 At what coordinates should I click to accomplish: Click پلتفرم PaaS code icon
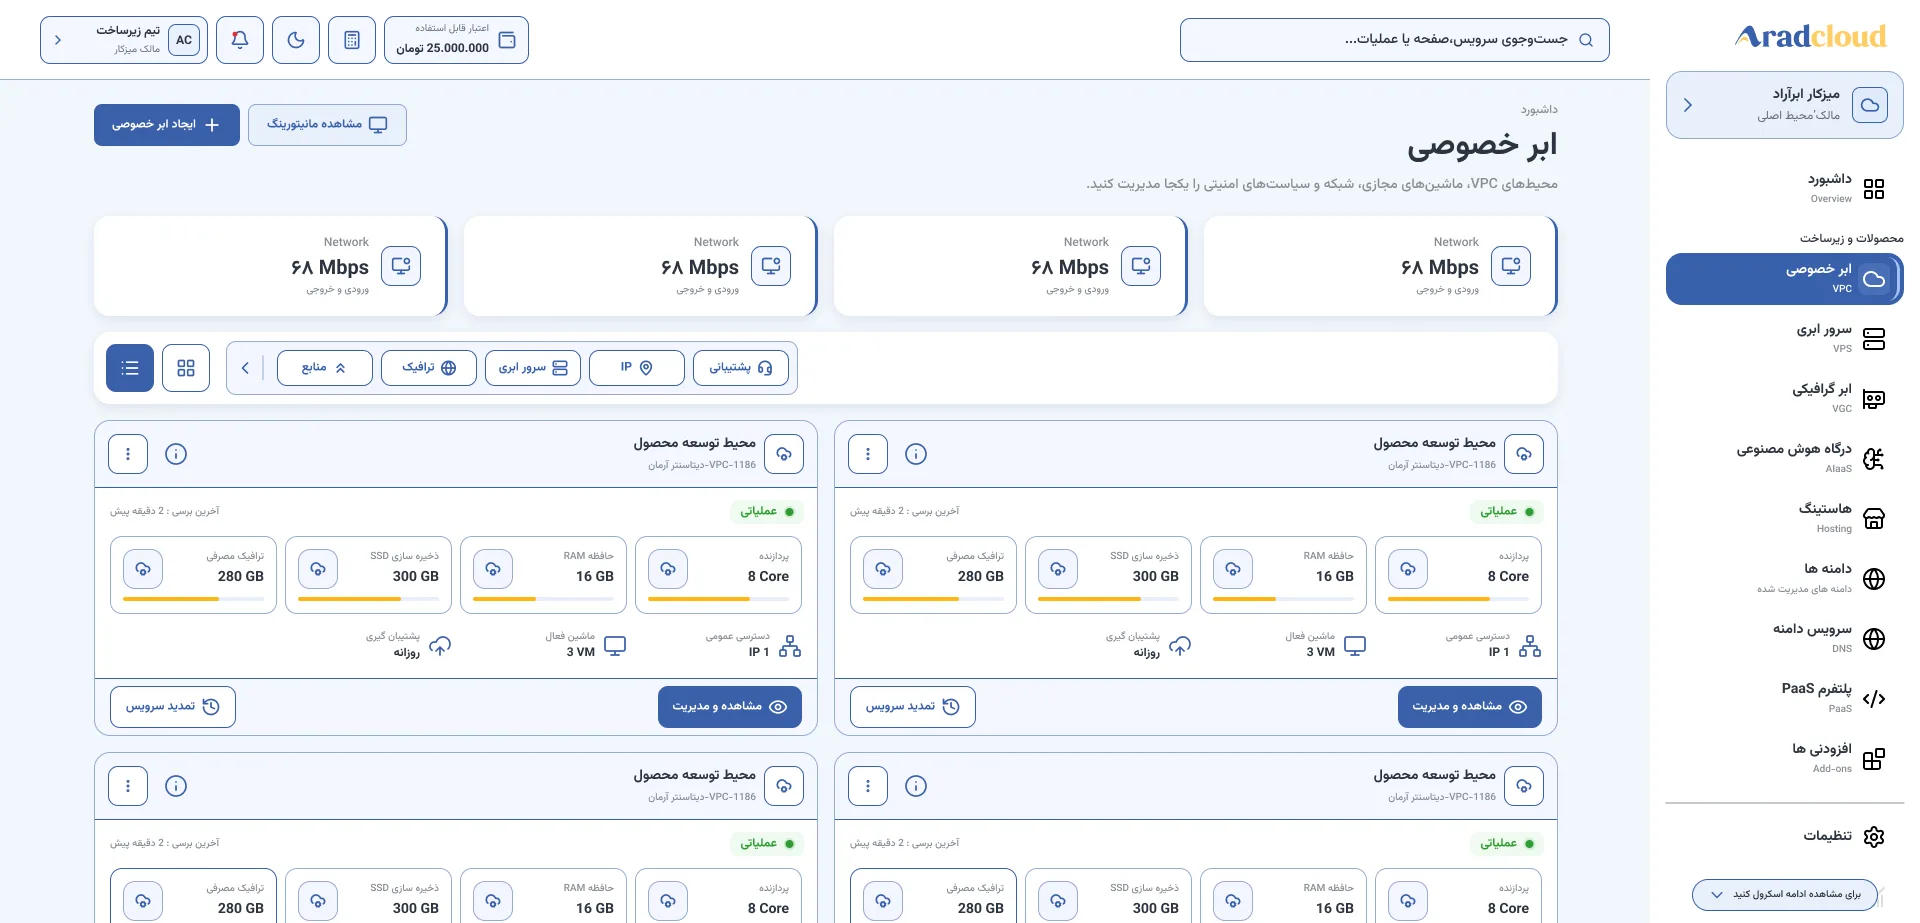click(x=1874, y=699)
